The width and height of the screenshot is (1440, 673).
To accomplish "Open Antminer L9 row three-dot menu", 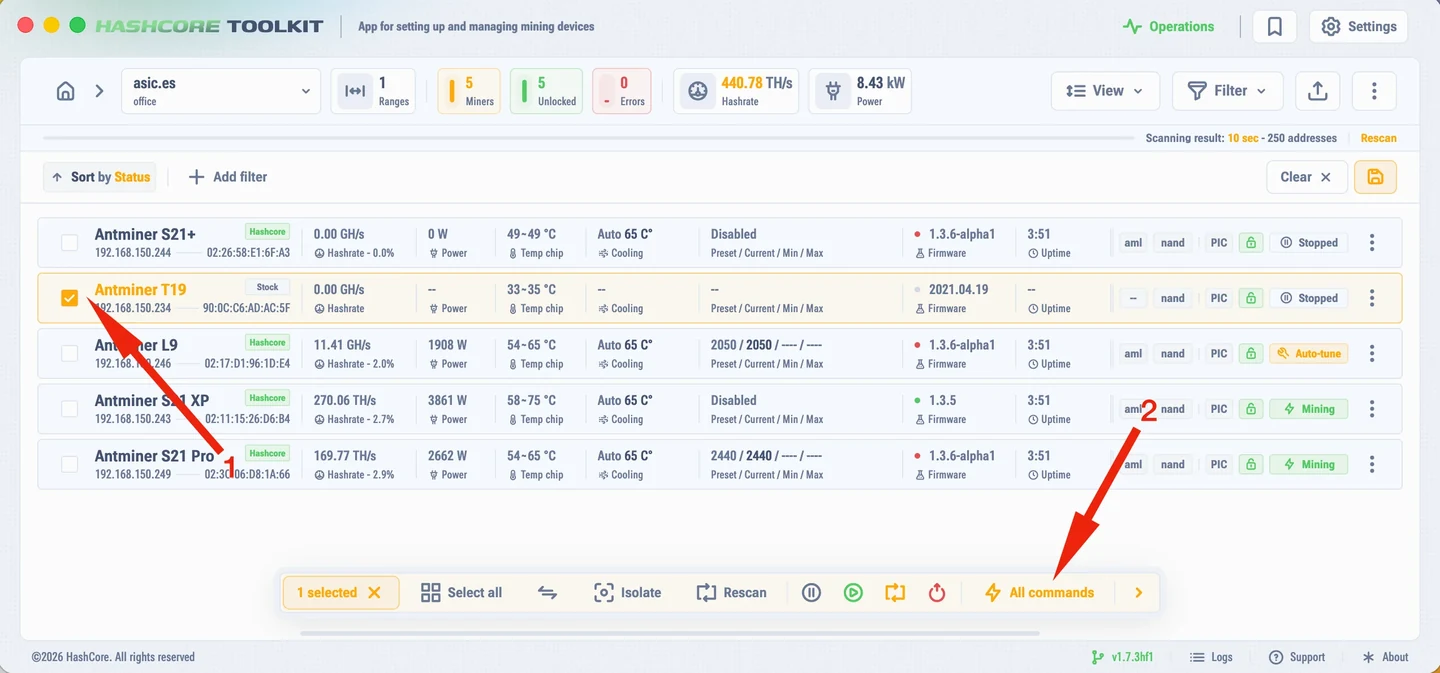I will pos(1372,353).
